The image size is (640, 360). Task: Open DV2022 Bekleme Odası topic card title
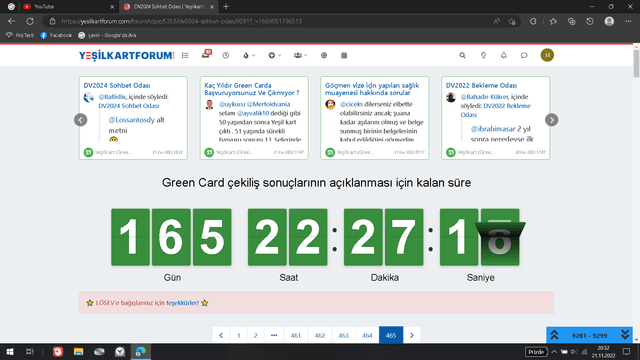pos(481,85)
